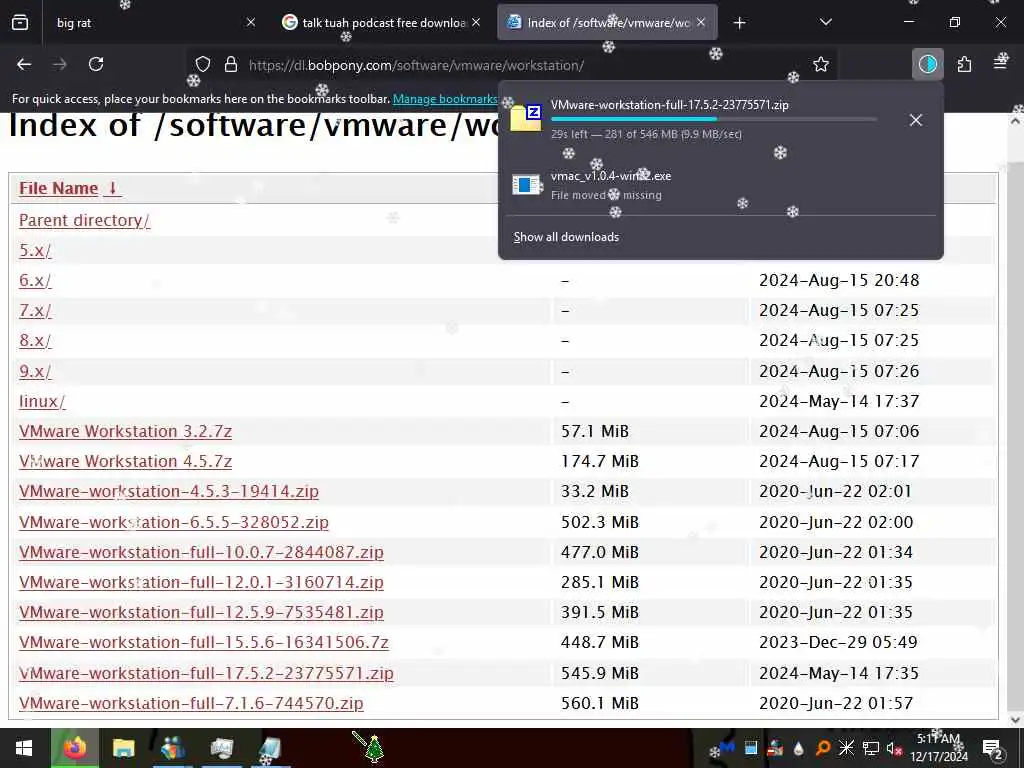Viewport: 1024px width, 768px height.
Task: Download VMware-workstation-full-12.5.9-7535481.zip
Action: 201,613
